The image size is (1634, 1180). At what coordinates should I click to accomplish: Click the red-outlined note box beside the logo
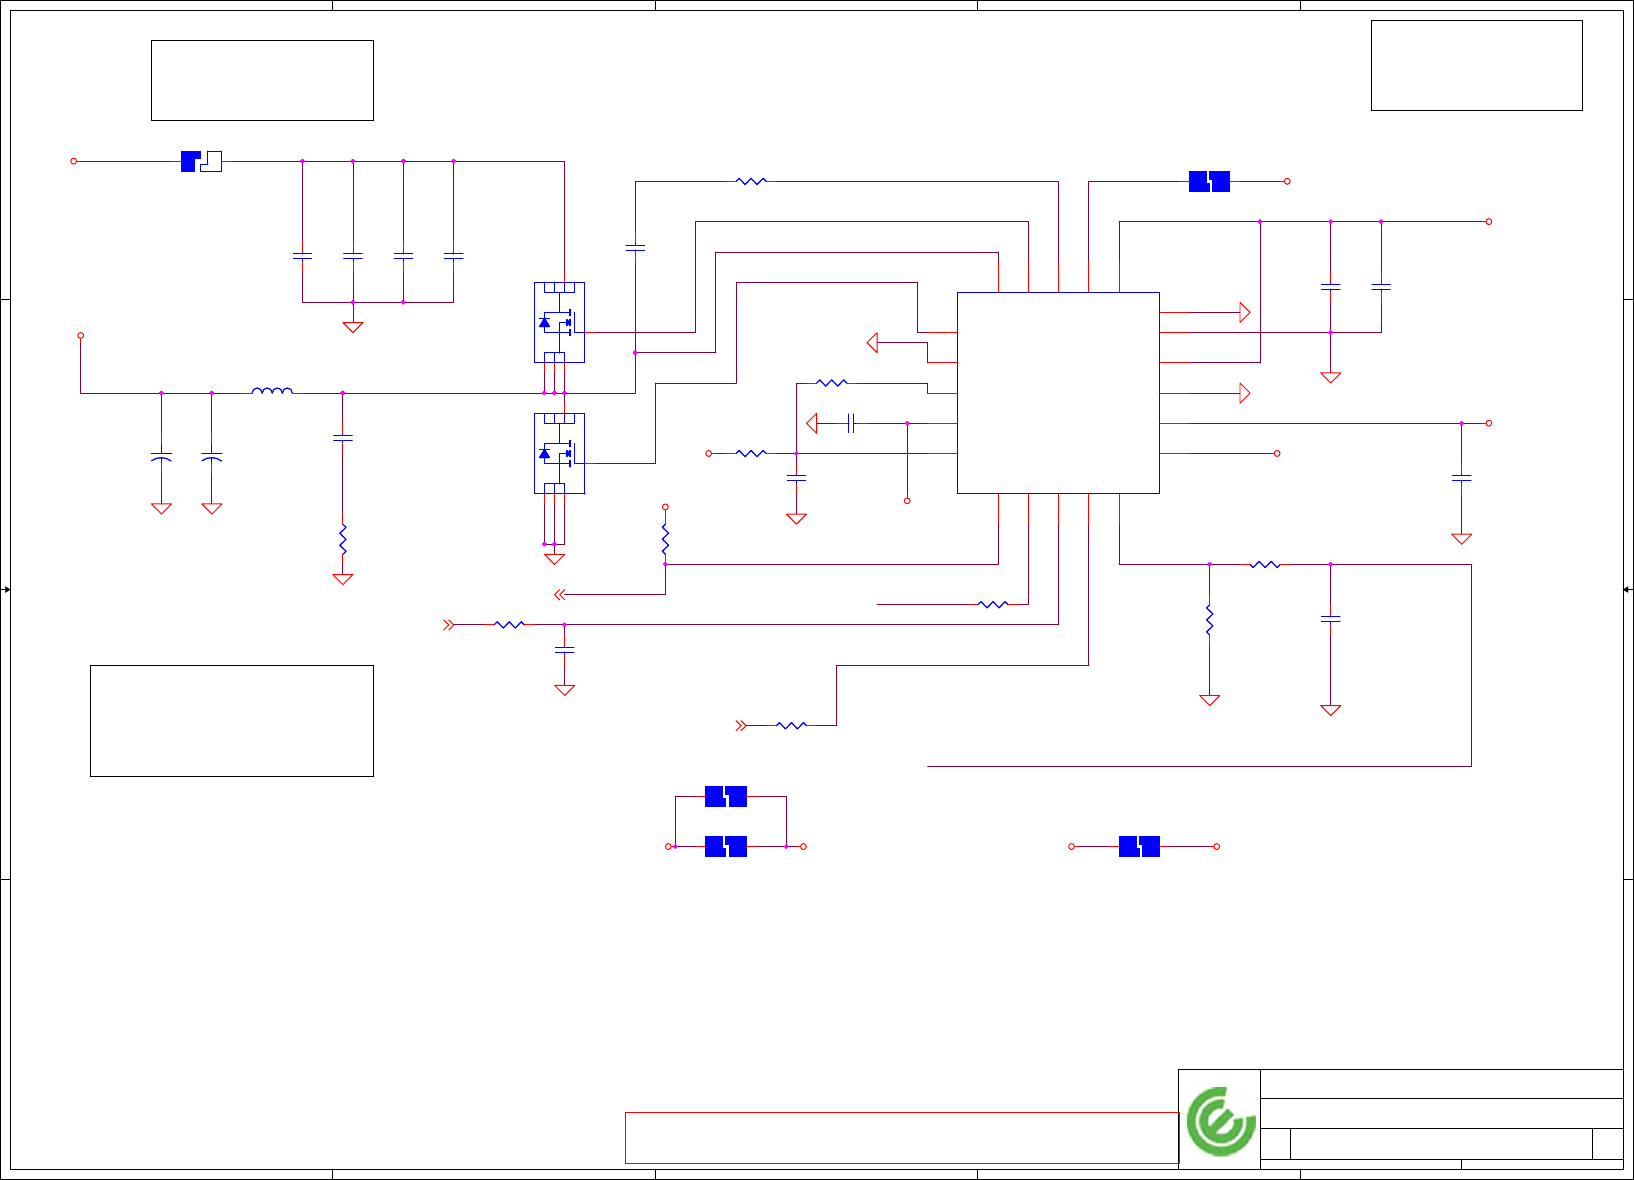pos(902,1138)
